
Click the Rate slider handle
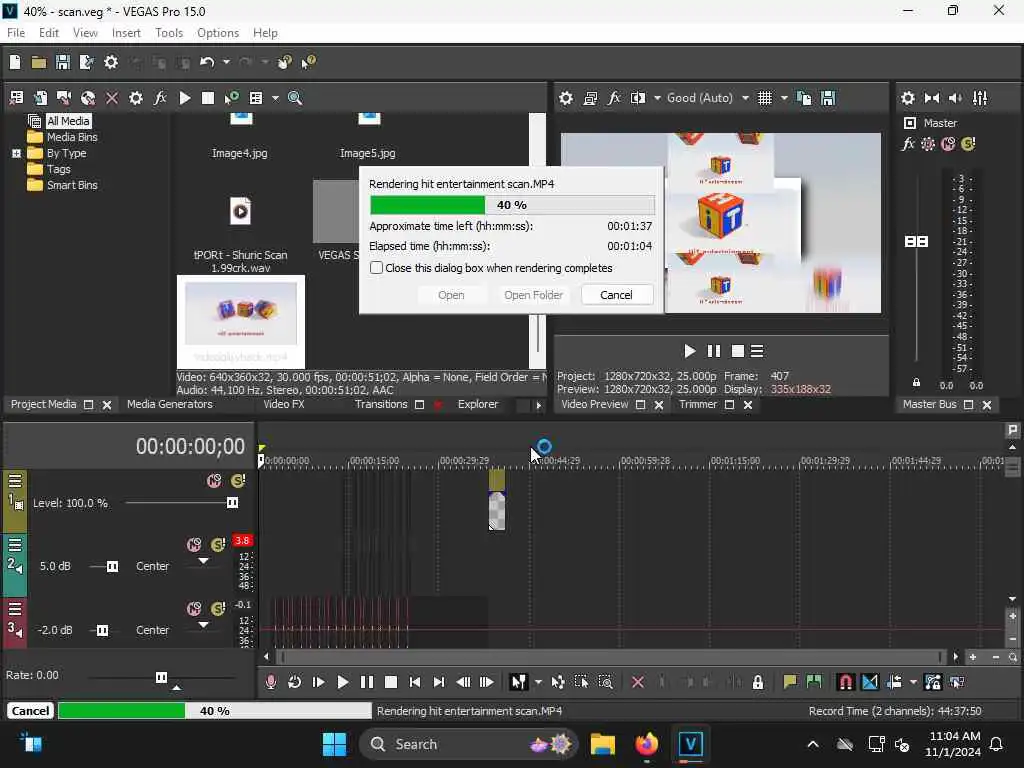161,677
